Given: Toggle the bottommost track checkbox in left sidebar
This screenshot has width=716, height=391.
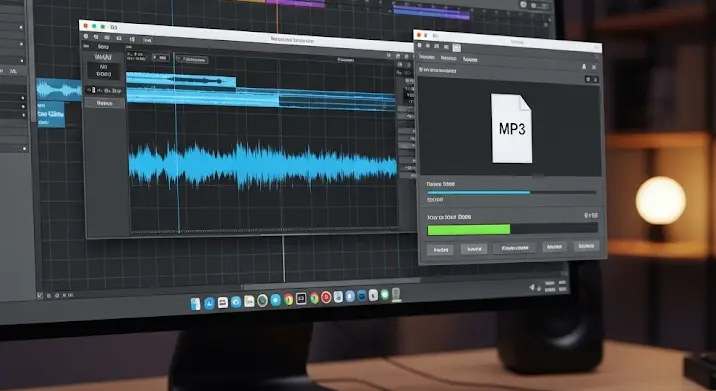Looking at the screenshot, I should (24, 148).
